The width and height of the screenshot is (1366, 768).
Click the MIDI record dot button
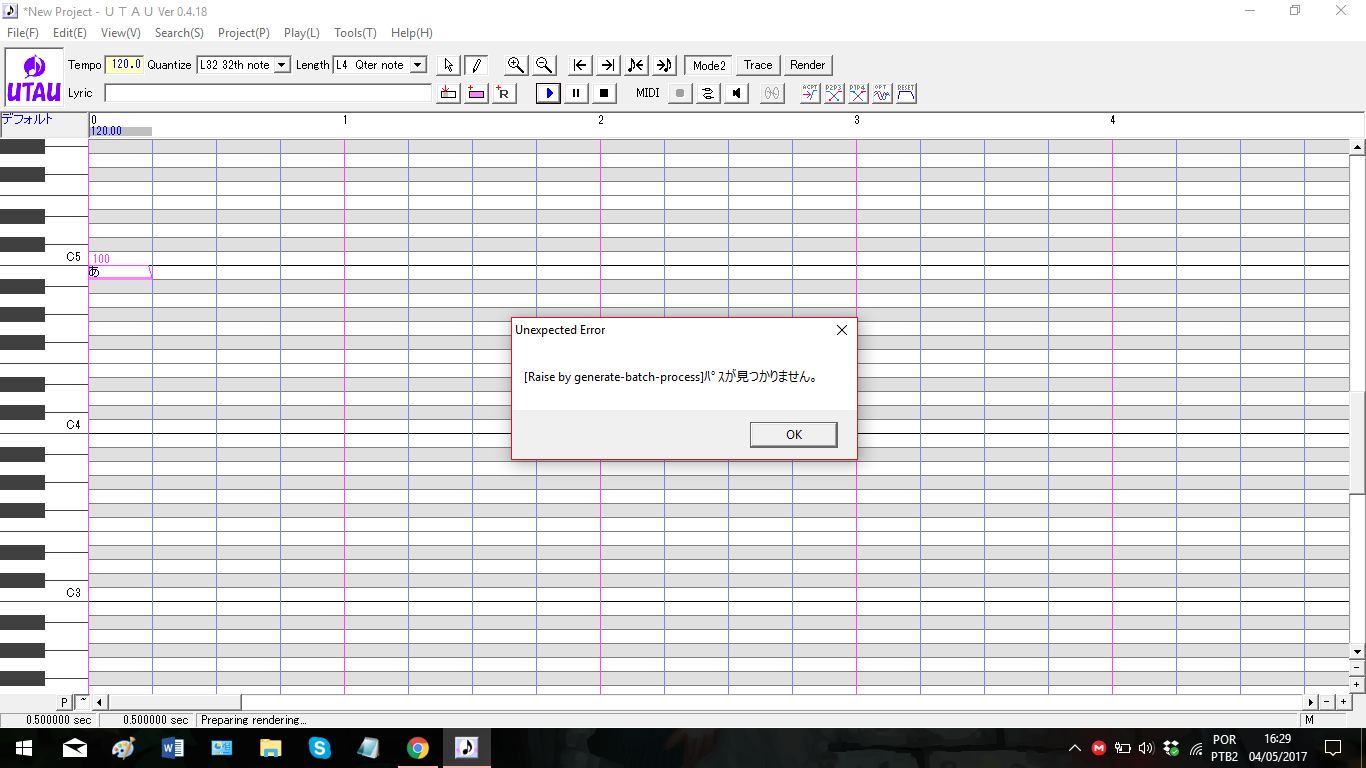pos(680,93)
